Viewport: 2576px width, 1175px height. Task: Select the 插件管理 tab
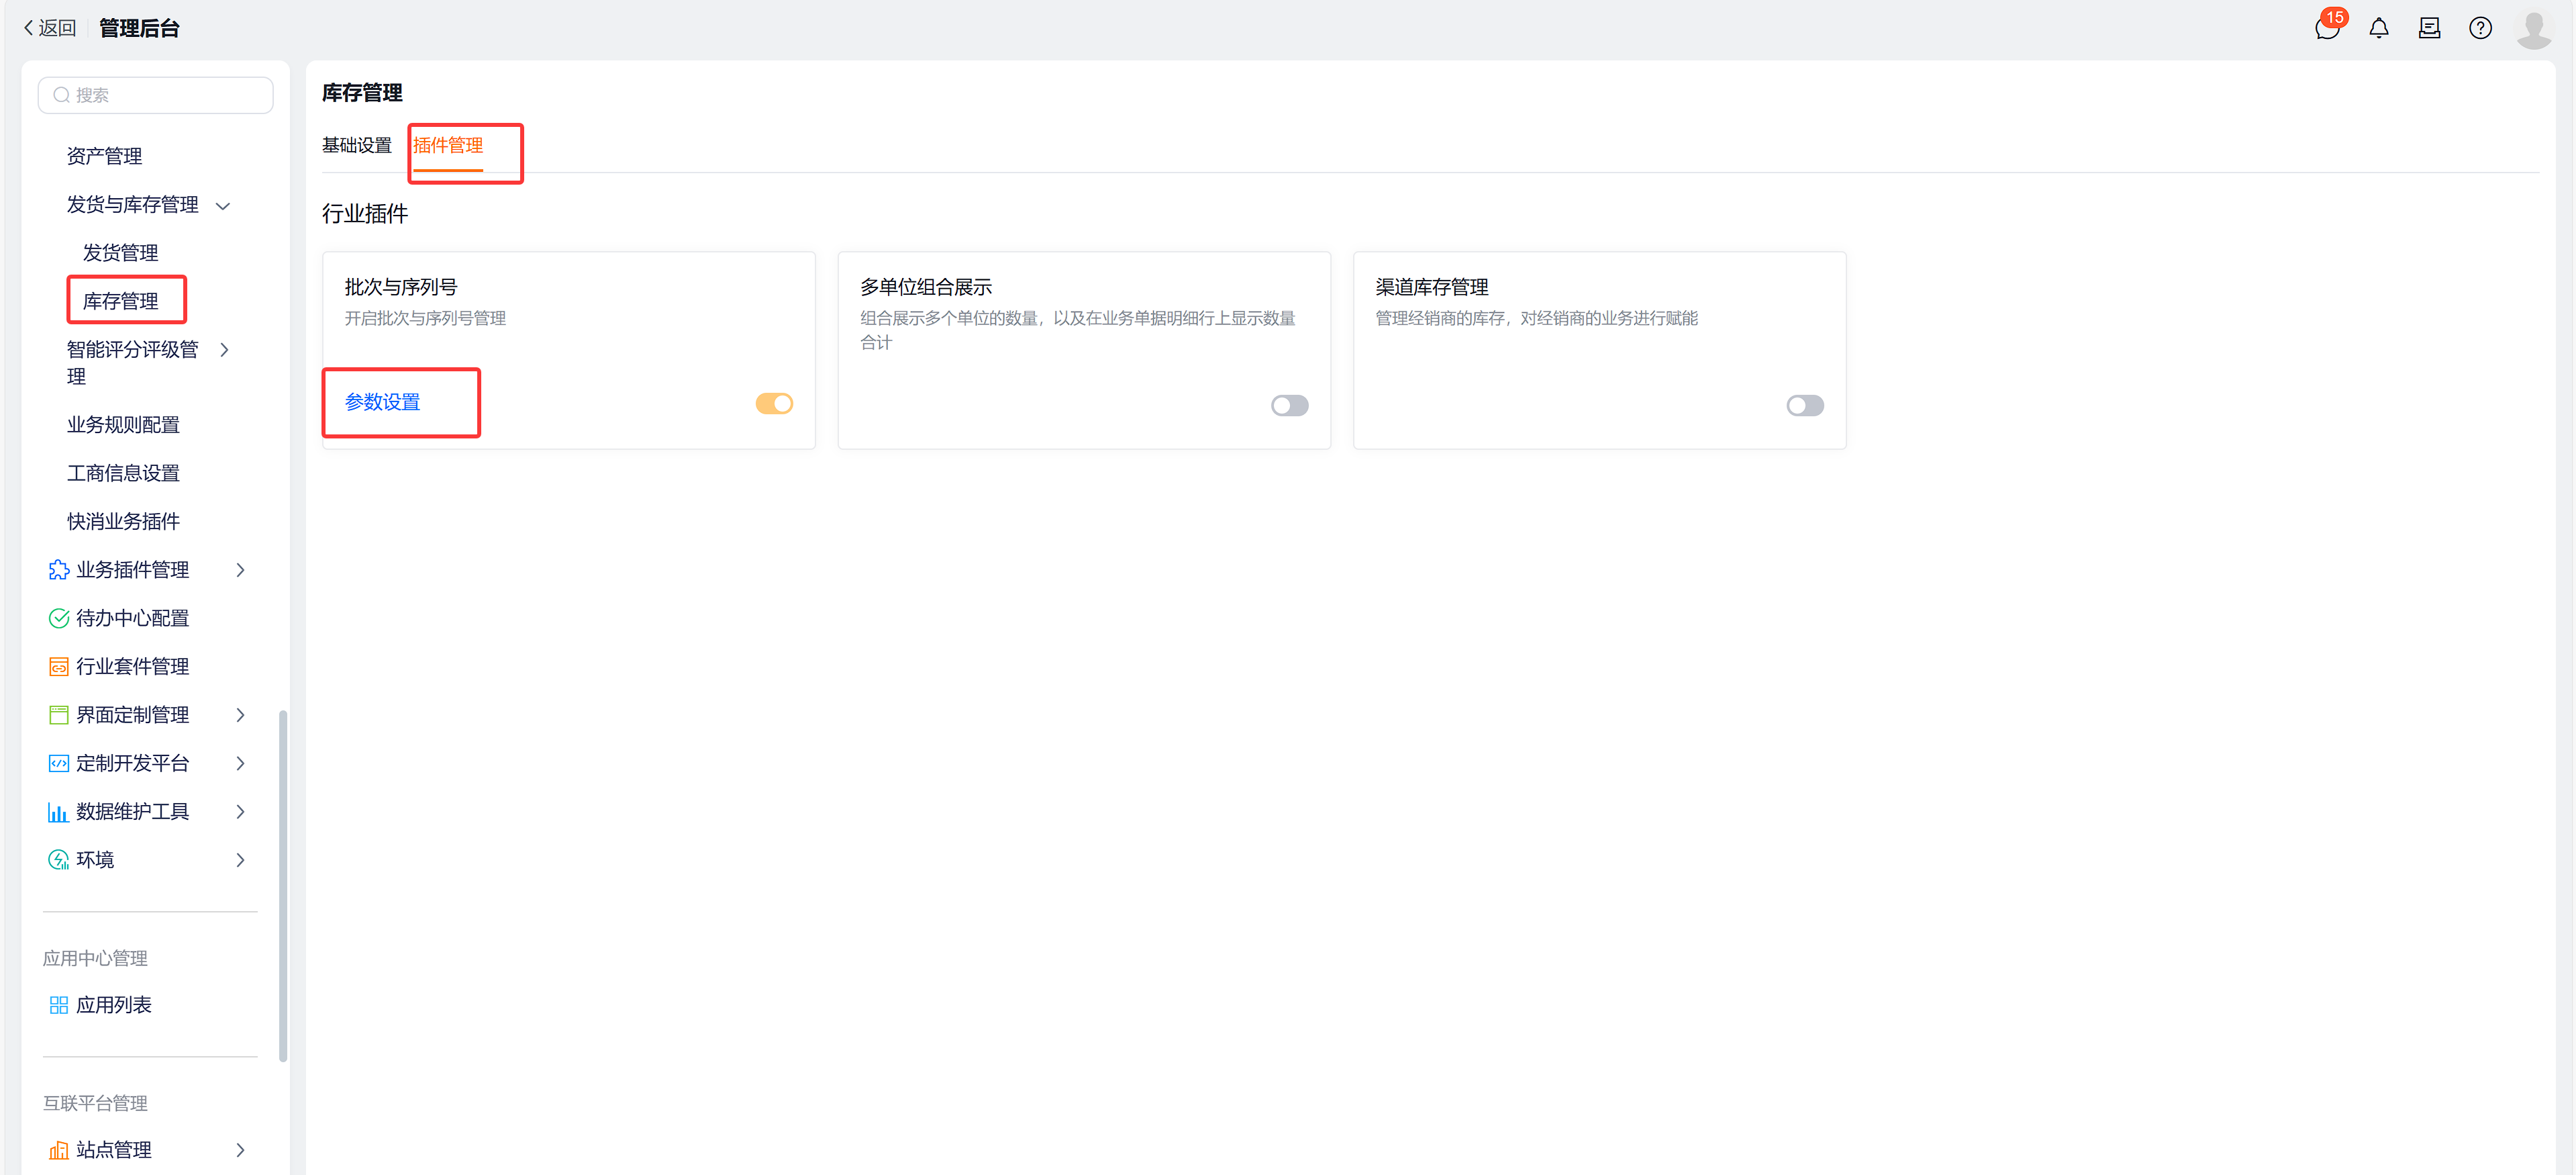click(448, 145)
